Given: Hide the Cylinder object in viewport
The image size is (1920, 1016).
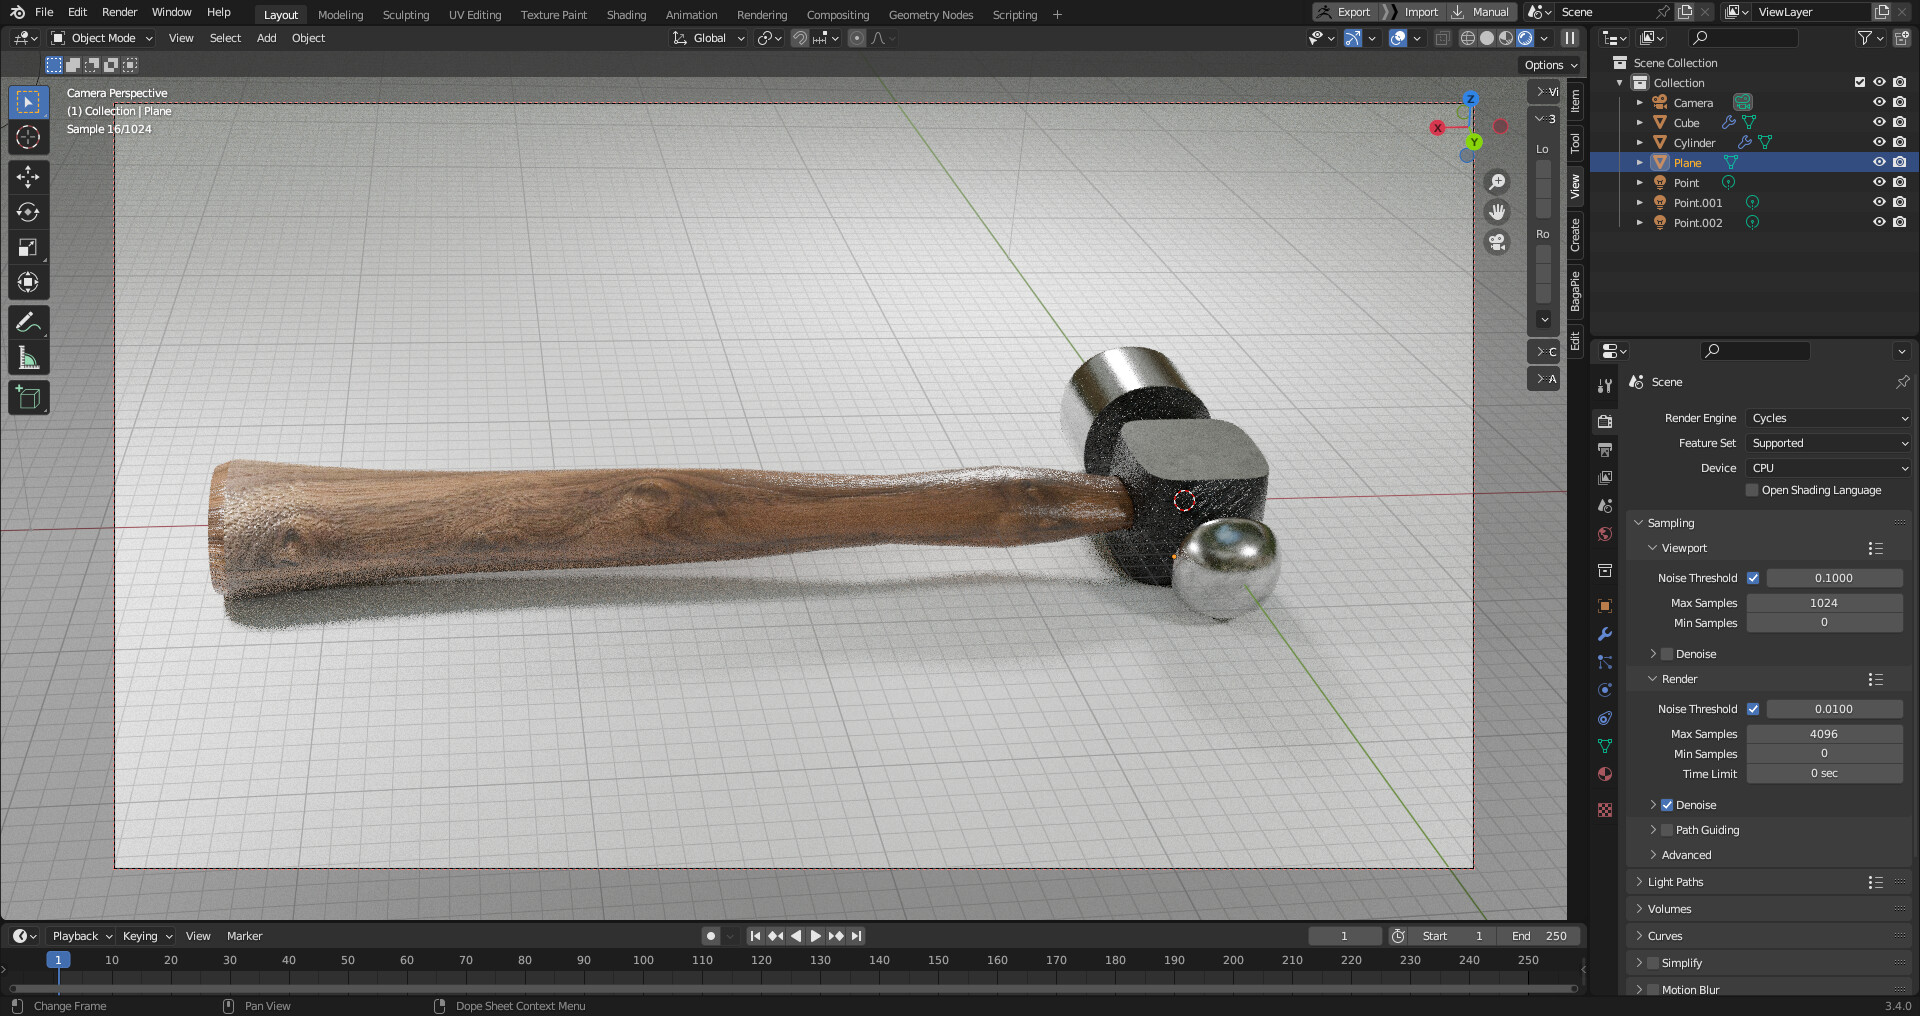Looking at the screenshot, I should click(1880, 142).
